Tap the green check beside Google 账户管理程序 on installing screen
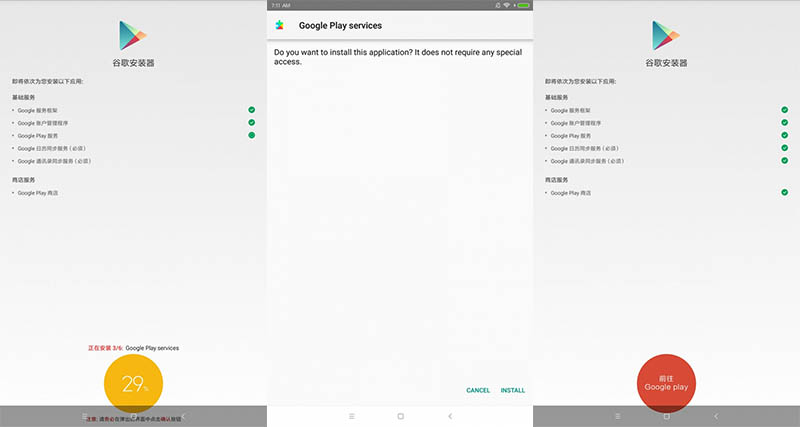Screen dimensions: 800x427 [x=252, y=122]
